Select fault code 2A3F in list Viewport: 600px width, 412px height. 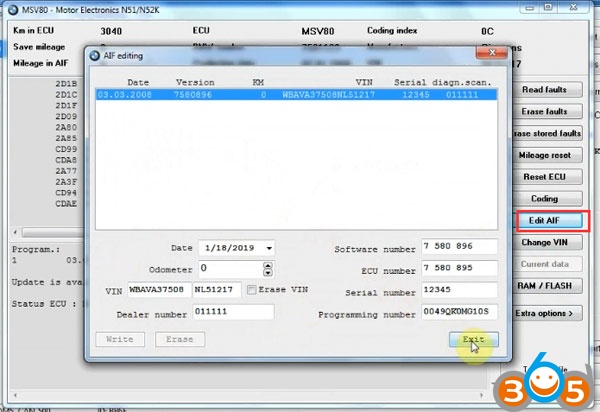[x=66, y=182]
